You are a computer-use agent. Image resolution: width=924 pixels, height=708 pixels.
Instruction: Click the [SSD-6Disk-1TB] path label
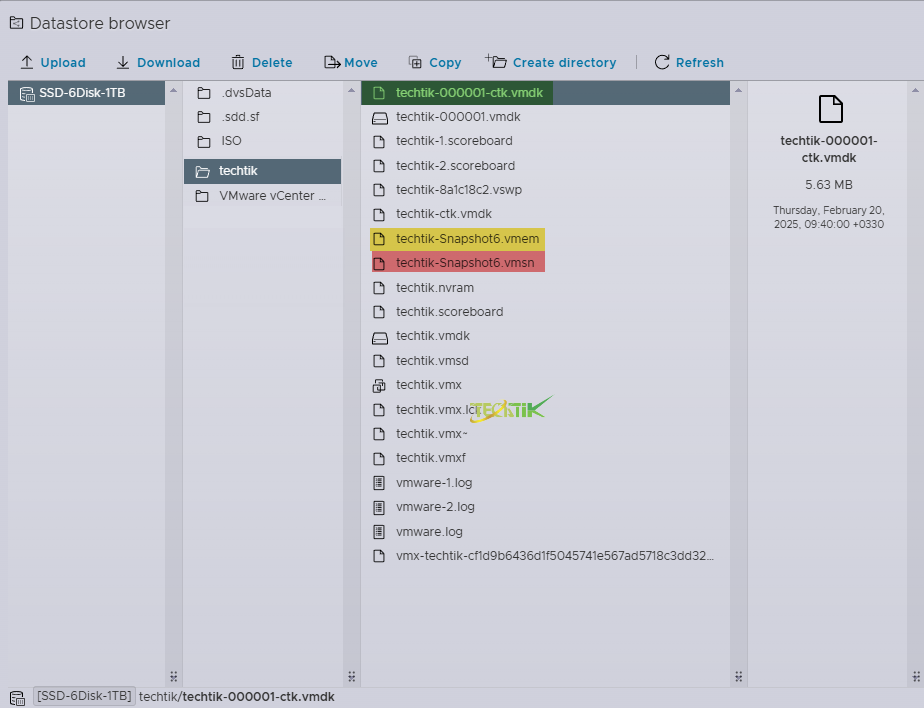84,697
